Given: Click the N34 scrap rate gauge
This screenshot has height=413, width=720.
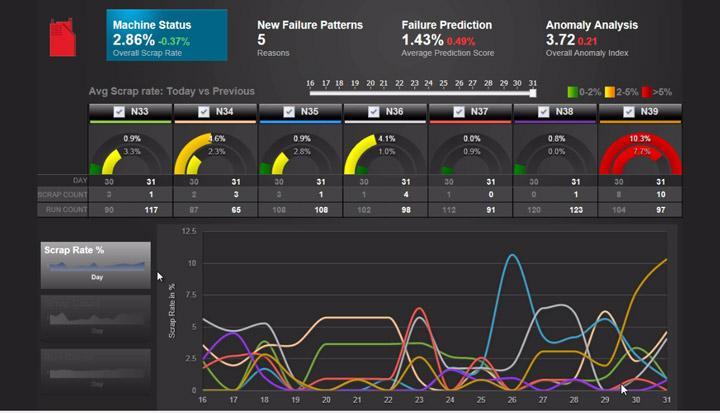Looking at the screenshot, I should [x=215, y=154].
